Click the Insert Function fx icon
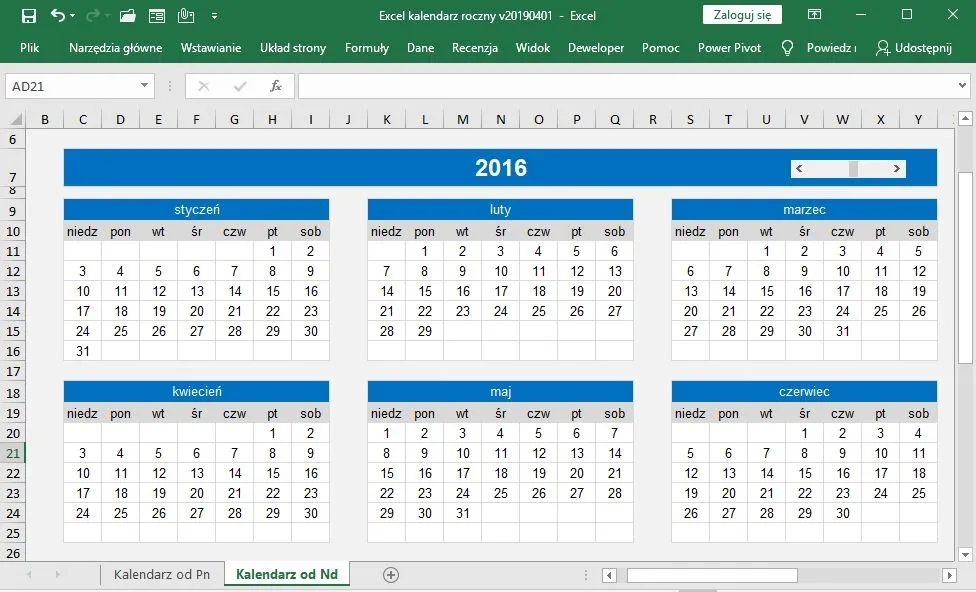The height and width of the screenshot is (592, 976). tap(275, 87)
